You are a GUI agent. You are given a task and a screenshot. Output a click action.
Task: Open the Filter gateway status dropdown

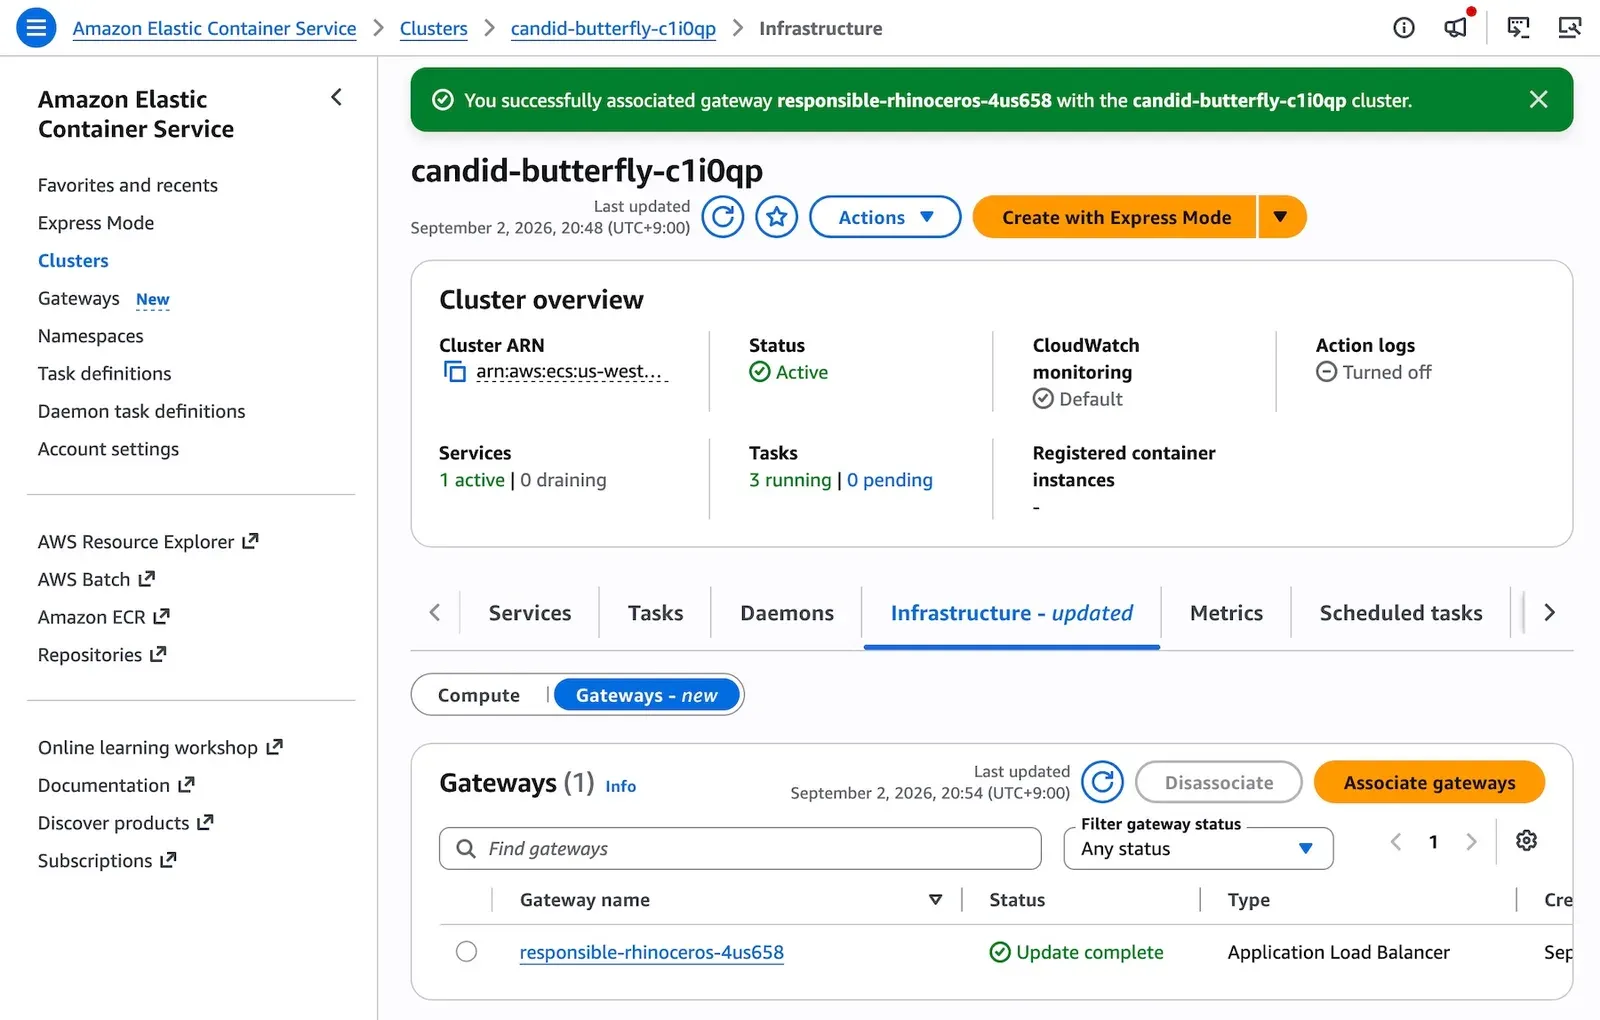coord(1198,848)
